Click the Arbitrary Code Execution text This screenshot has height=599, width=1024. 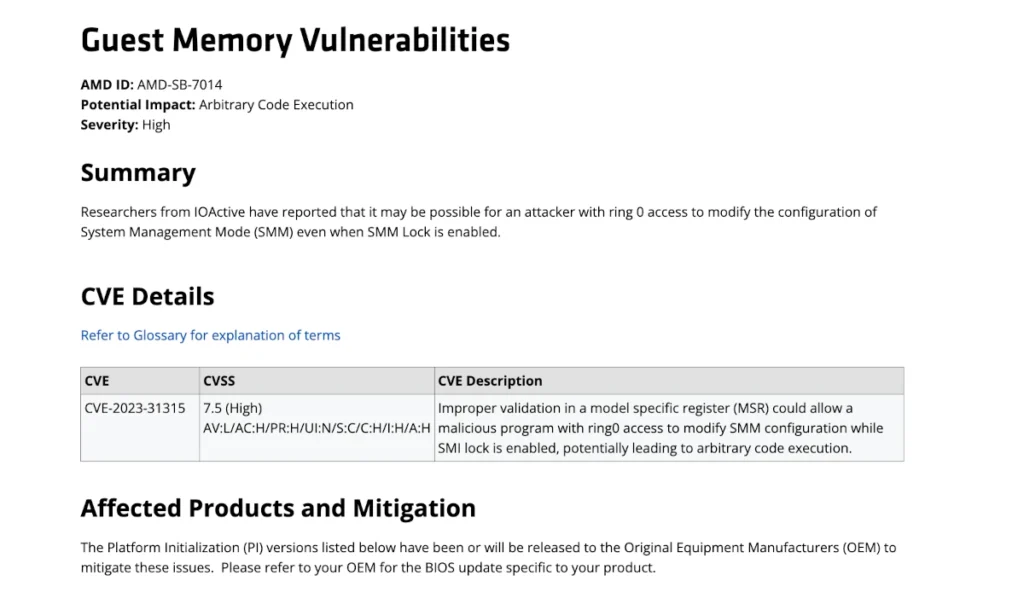[x=276, y=105]
